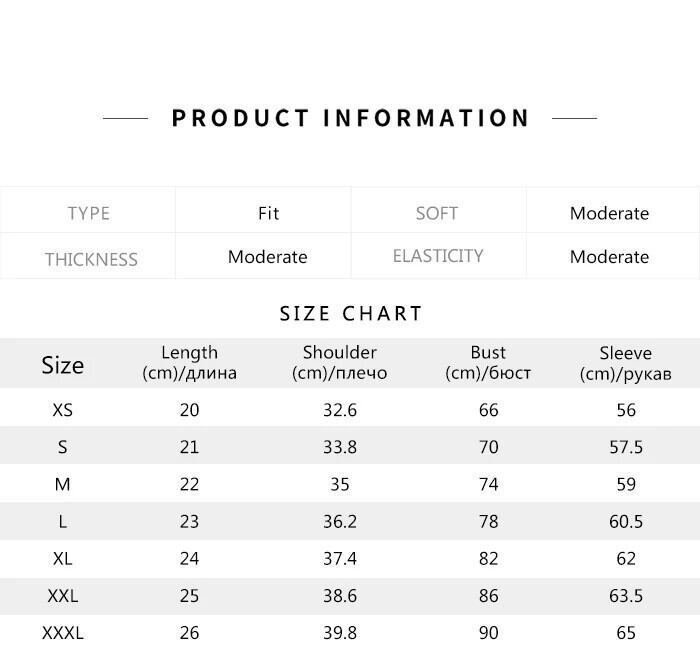
Task: Click the sleeve value 57.5 for S
Action: 625,447
